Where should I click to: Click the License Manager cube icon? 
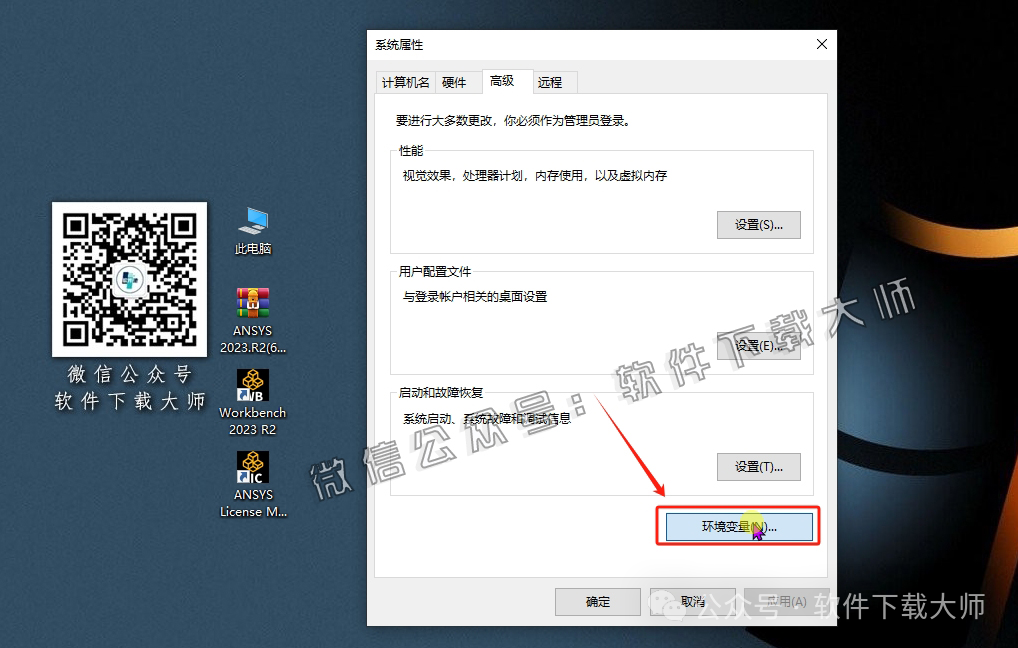(x=252, y=465)
